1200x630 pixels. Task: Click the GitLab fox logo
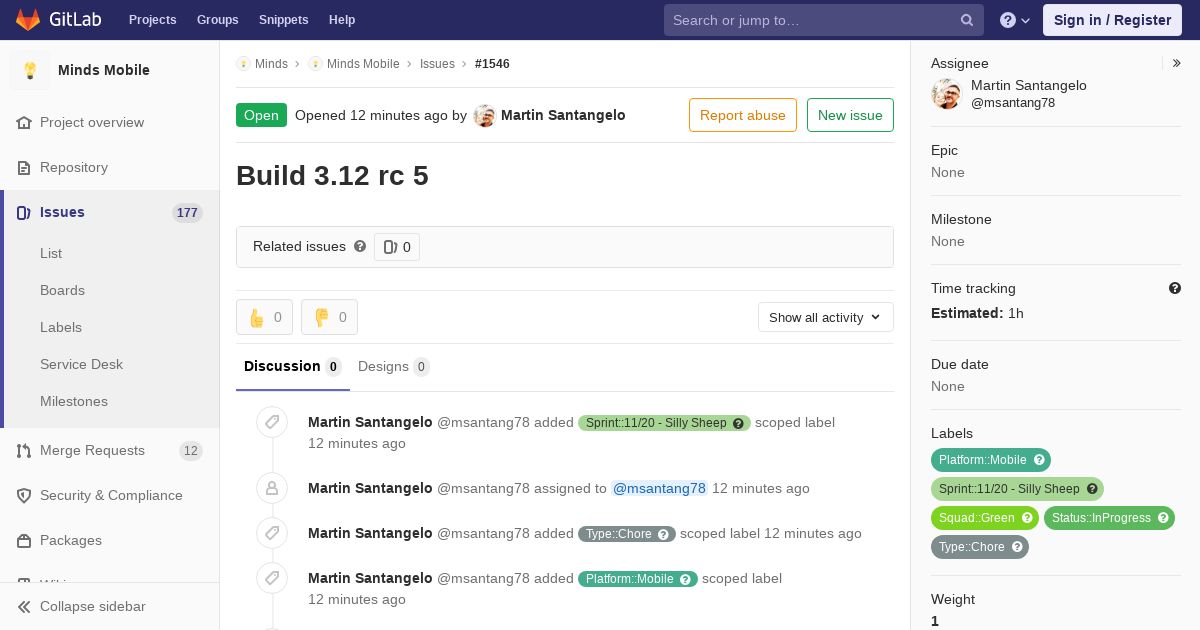point(28,19)
